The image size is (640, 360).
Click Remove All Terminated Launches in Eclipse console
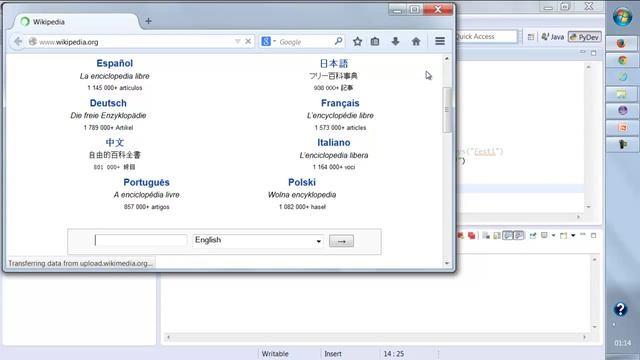(x=471, y=236)
